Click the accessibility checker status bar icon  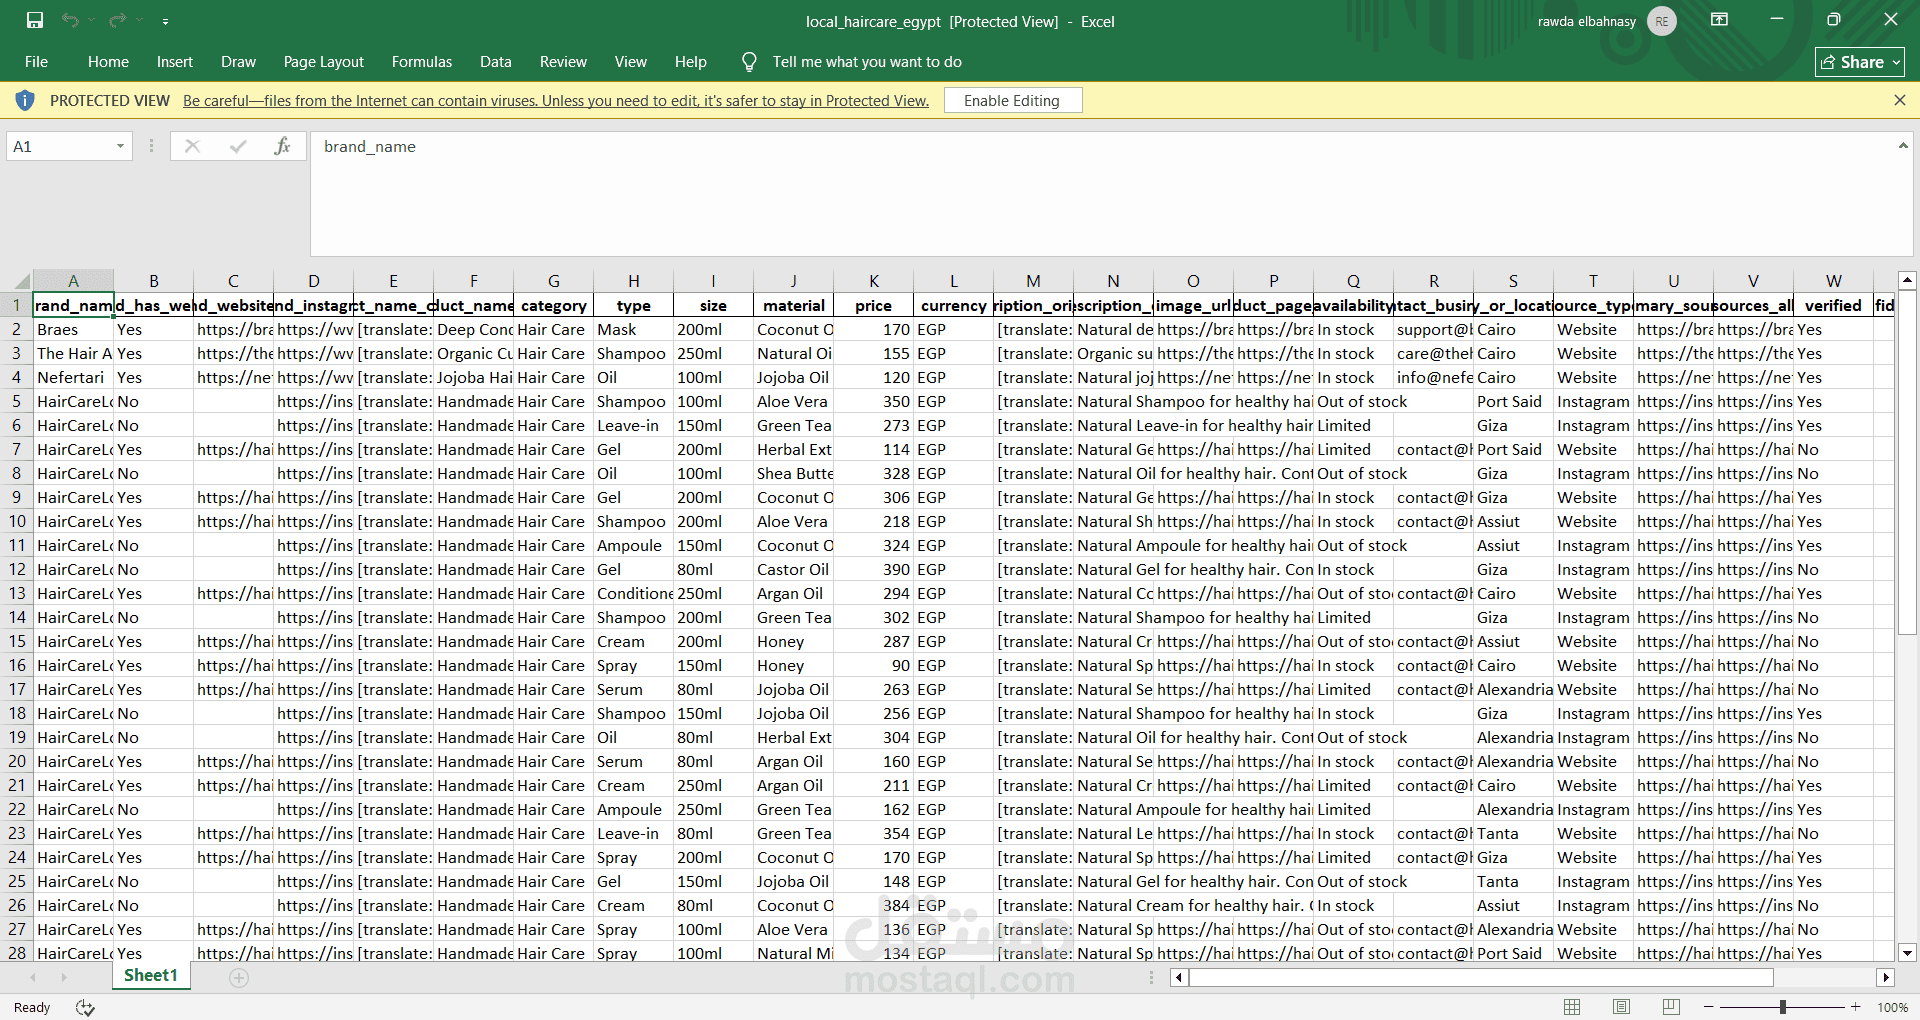(85, 1007)
